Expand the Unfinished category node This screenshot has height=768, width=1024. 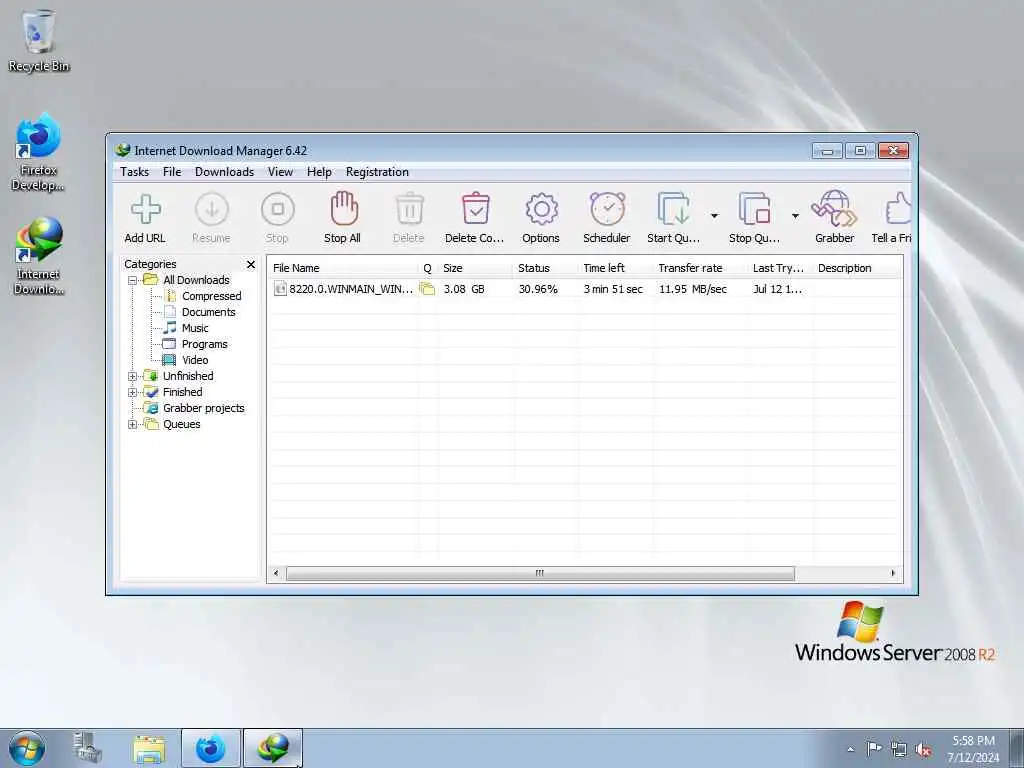(x=133, y=376)
